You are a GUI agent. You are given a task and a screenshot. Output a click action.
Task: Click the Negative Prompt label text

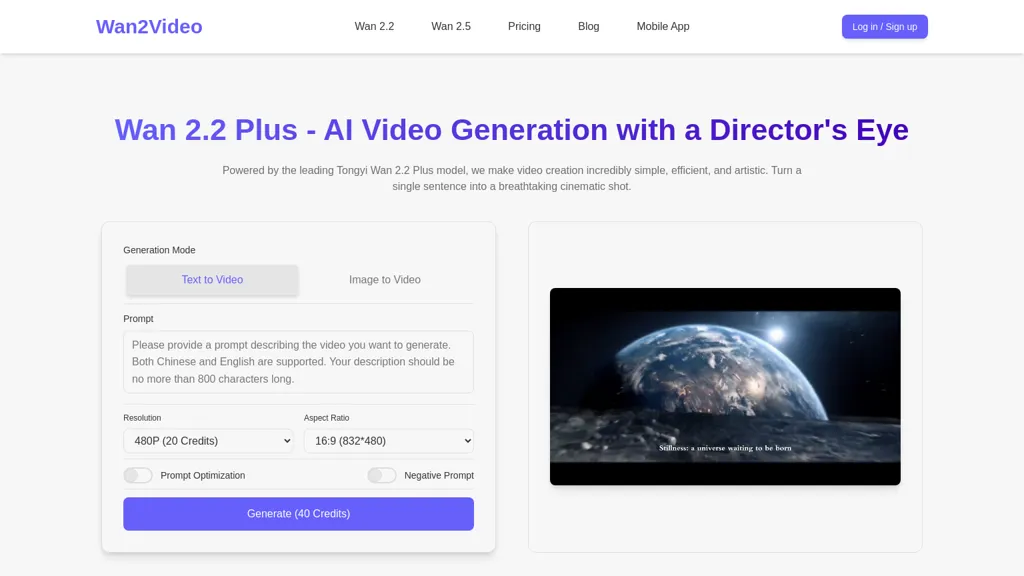[x=439, y=475]
